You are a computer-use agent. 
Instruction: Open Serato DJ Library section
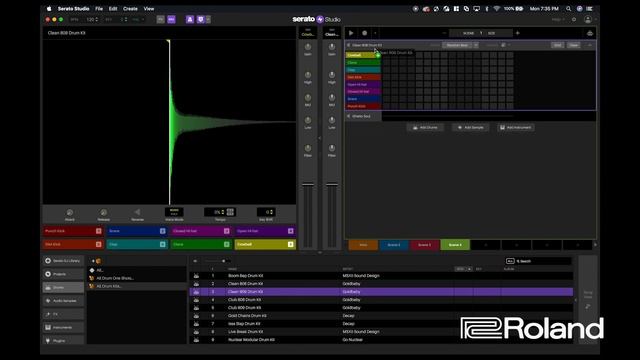(63, 261)
